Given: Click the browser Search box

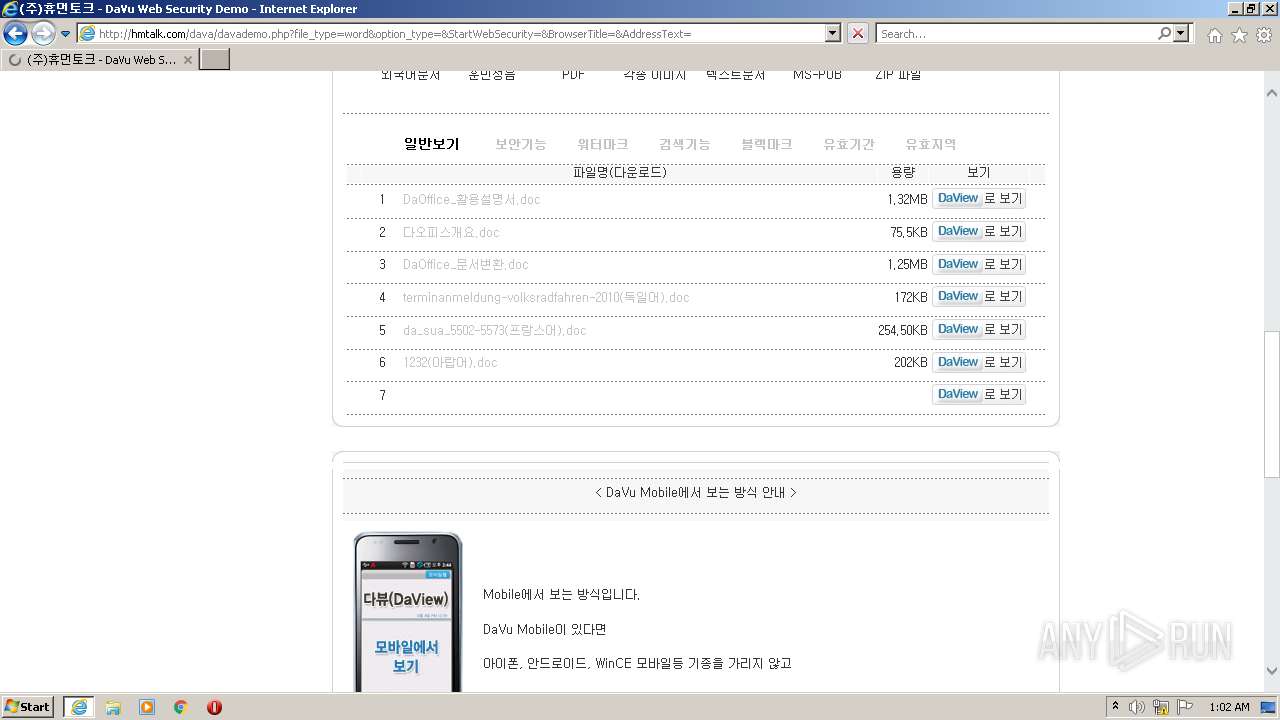Looking at the screenshot, I should (1016, 33).
